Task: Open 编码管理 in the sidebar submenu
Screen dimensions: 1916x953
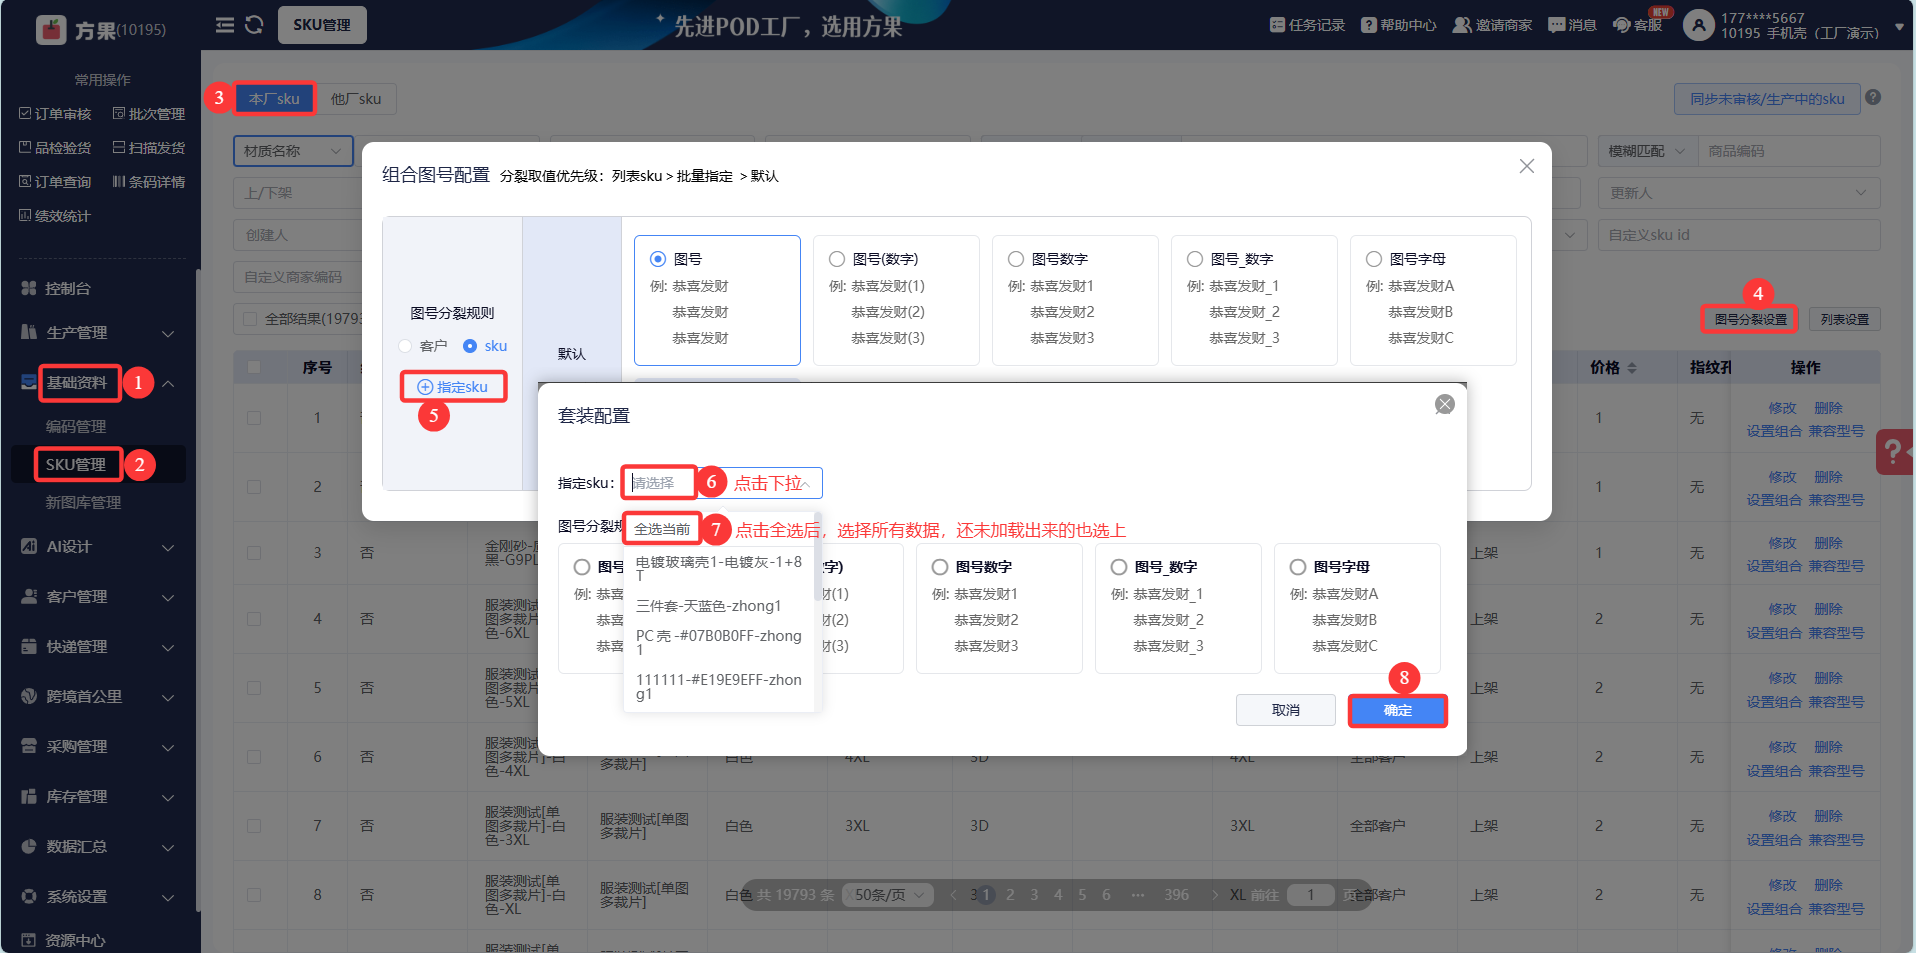Action: point(76,426)
